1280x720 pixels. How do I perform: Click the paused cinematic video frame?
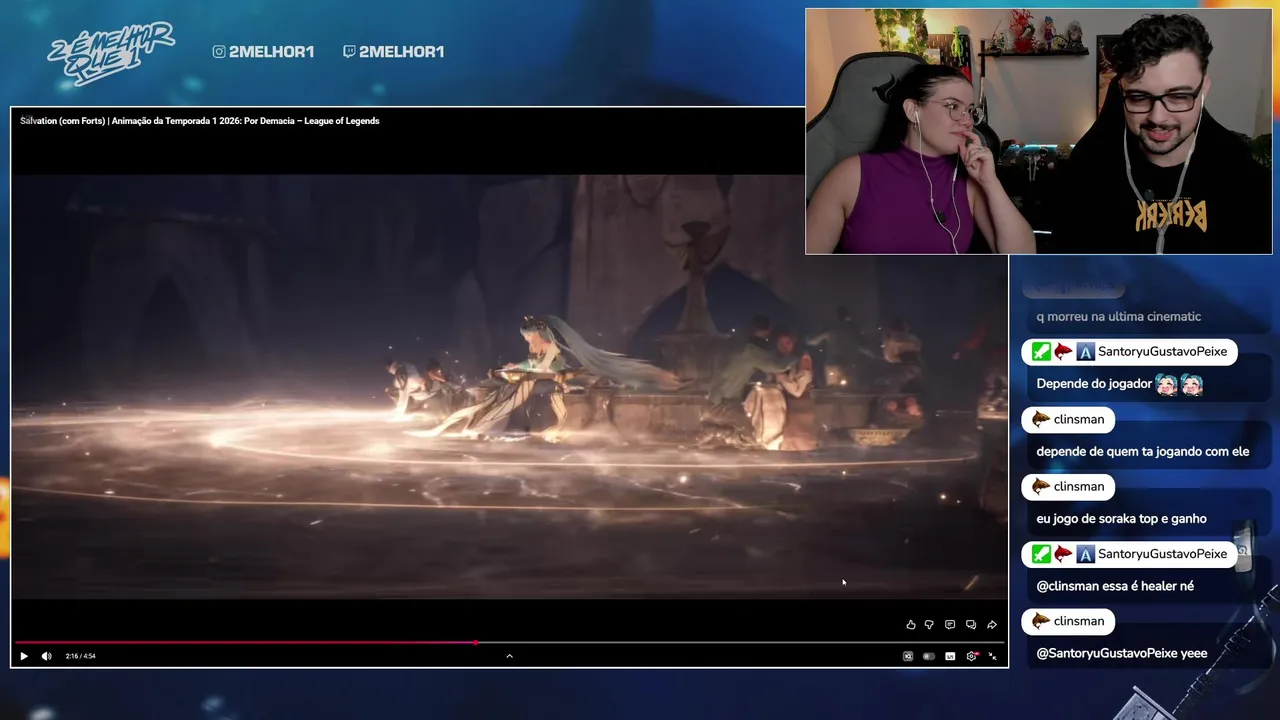point(509,387)
